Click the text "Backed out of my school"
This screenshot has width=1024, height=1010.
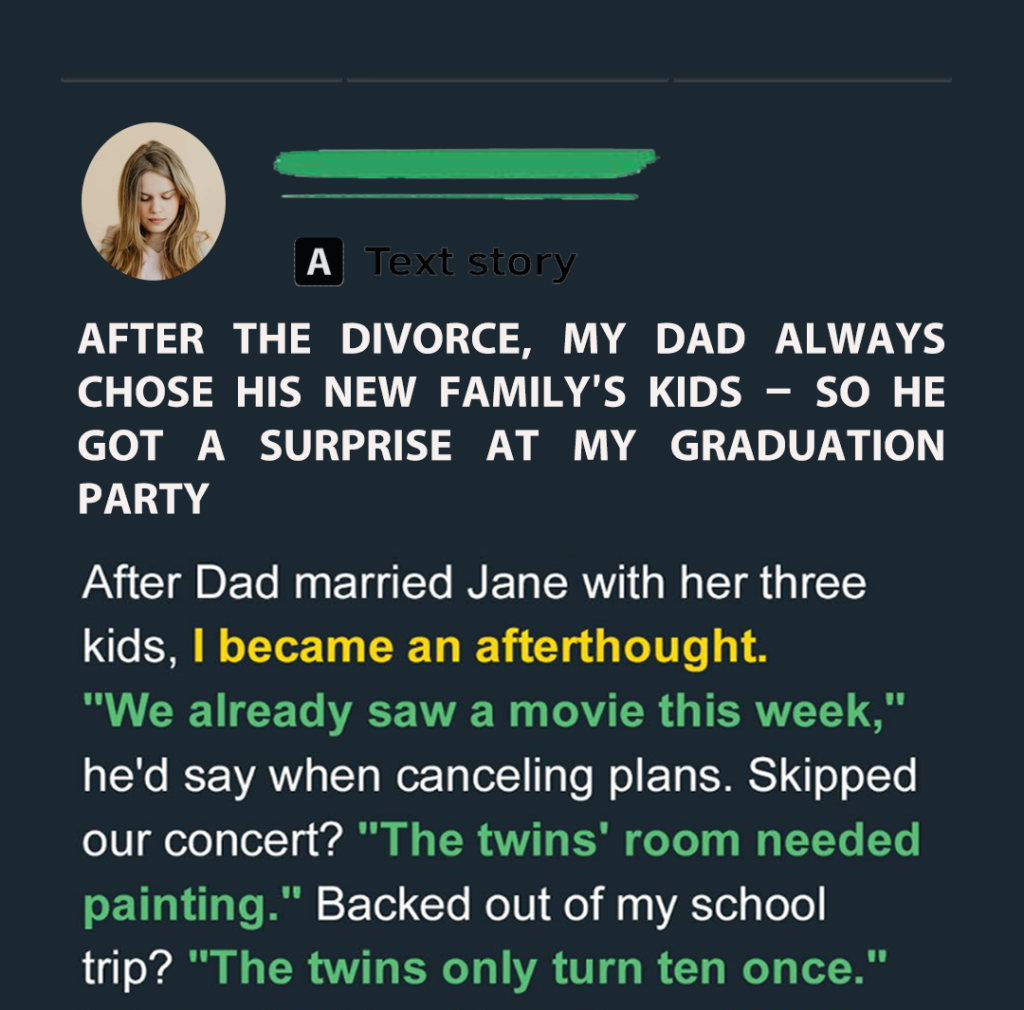coord(571,906)
